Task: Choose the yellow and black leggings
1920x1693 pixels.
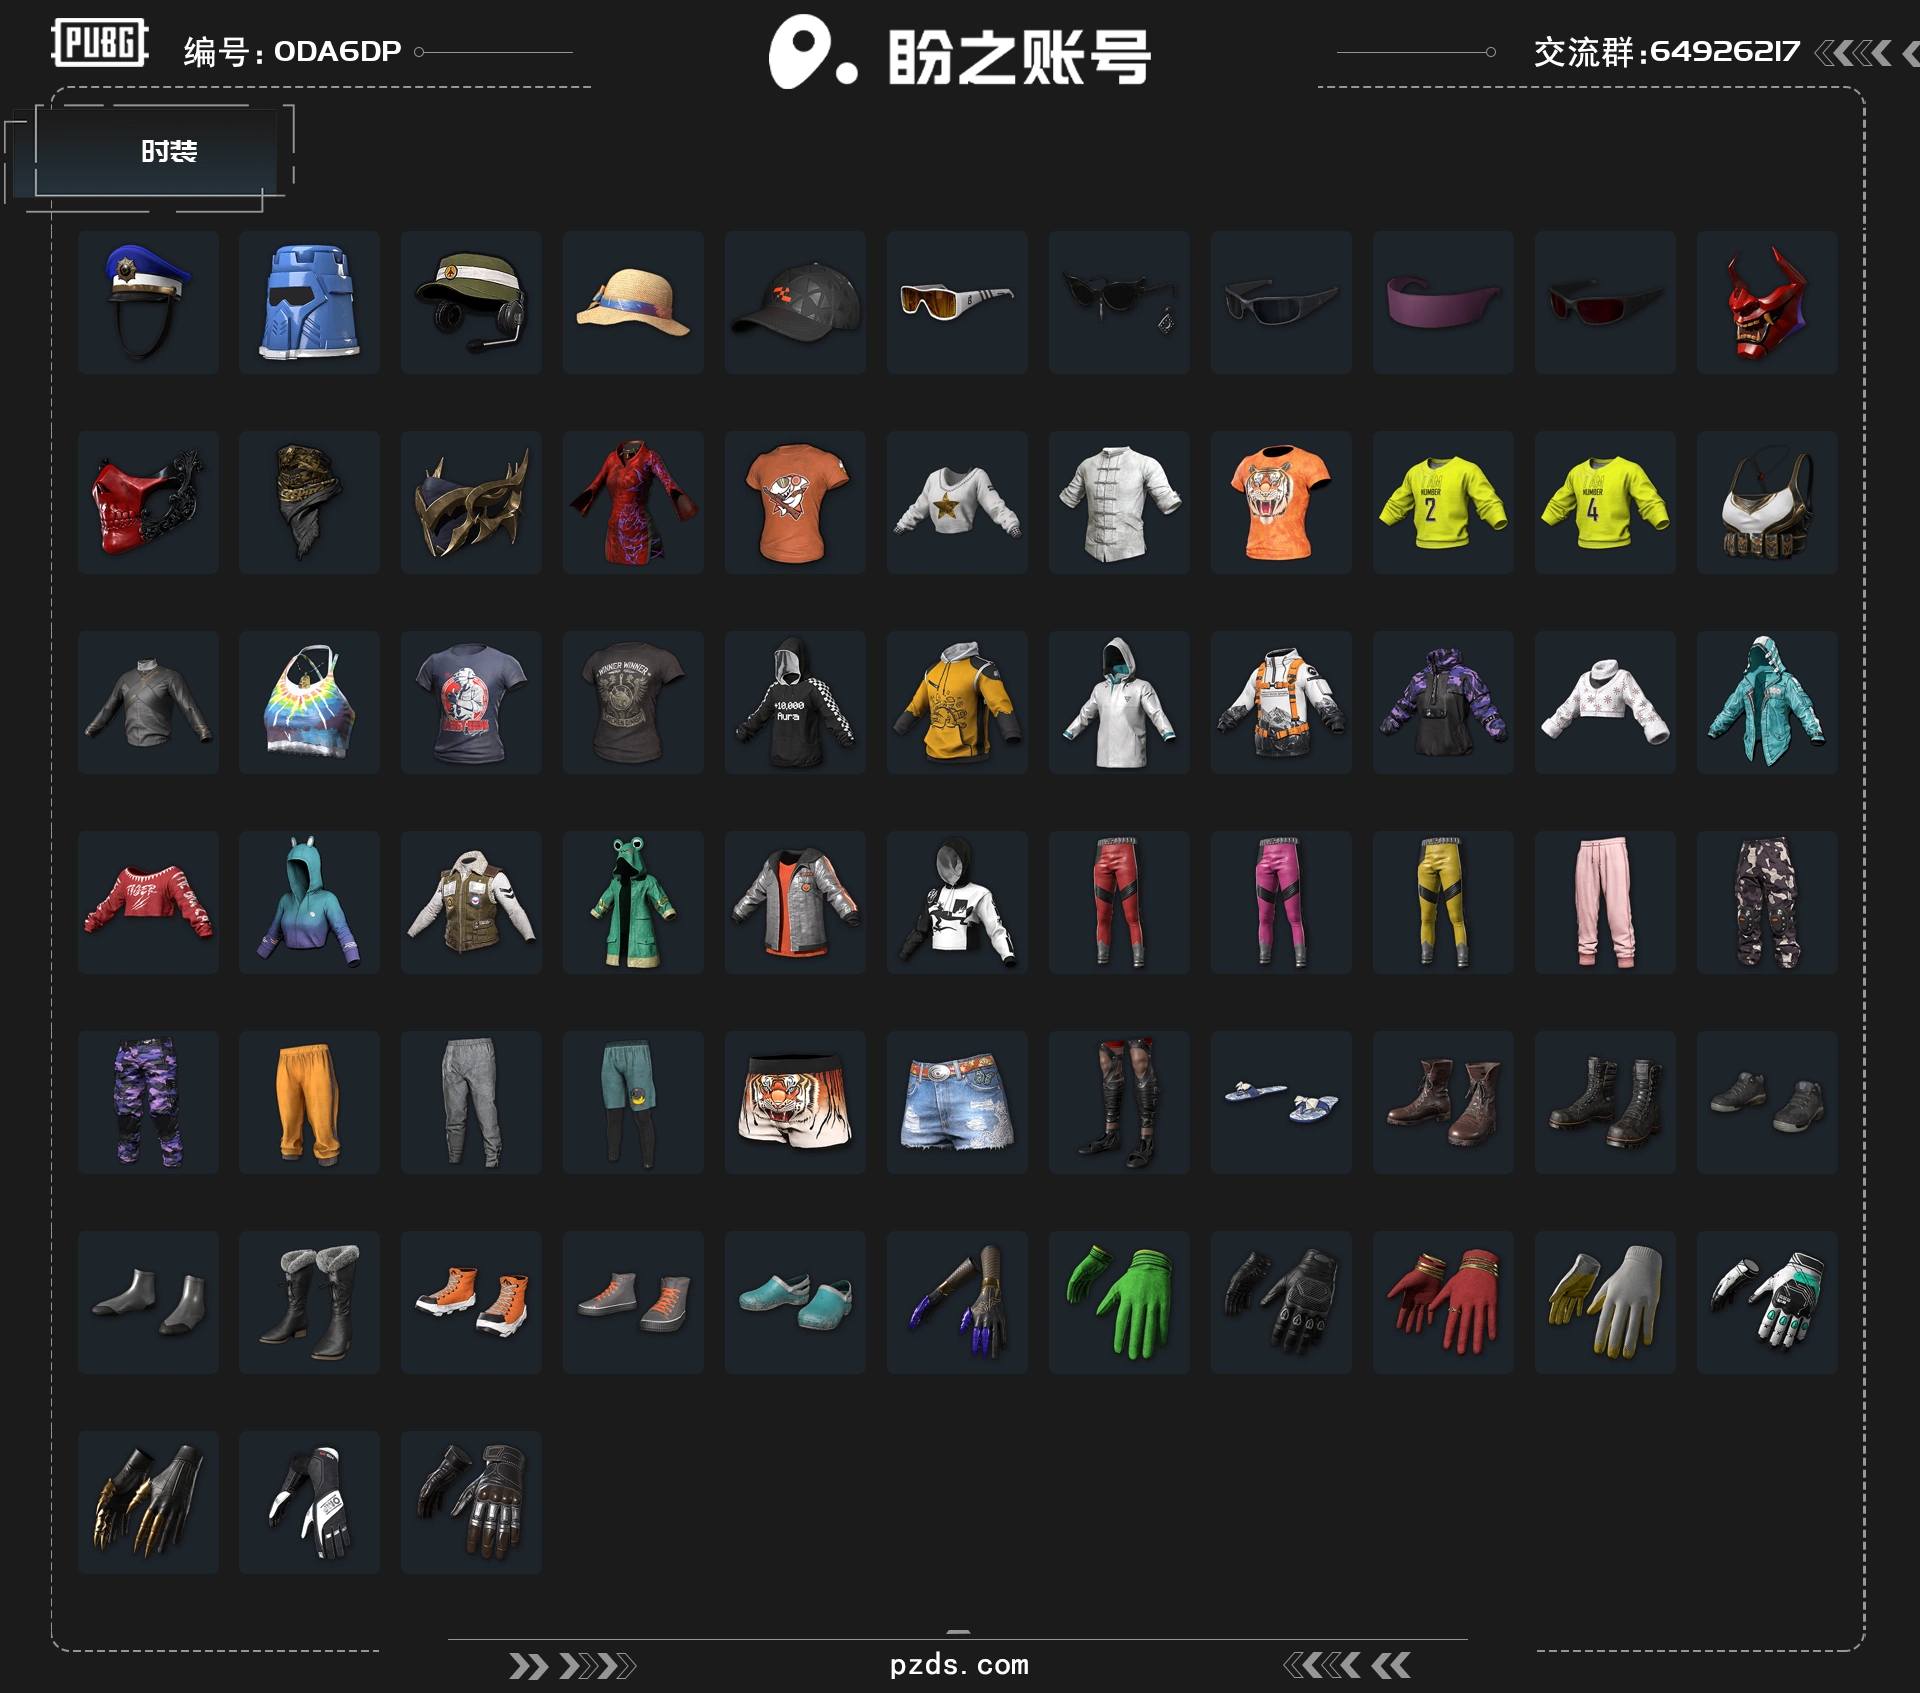Action: (x=1443, y=902)
